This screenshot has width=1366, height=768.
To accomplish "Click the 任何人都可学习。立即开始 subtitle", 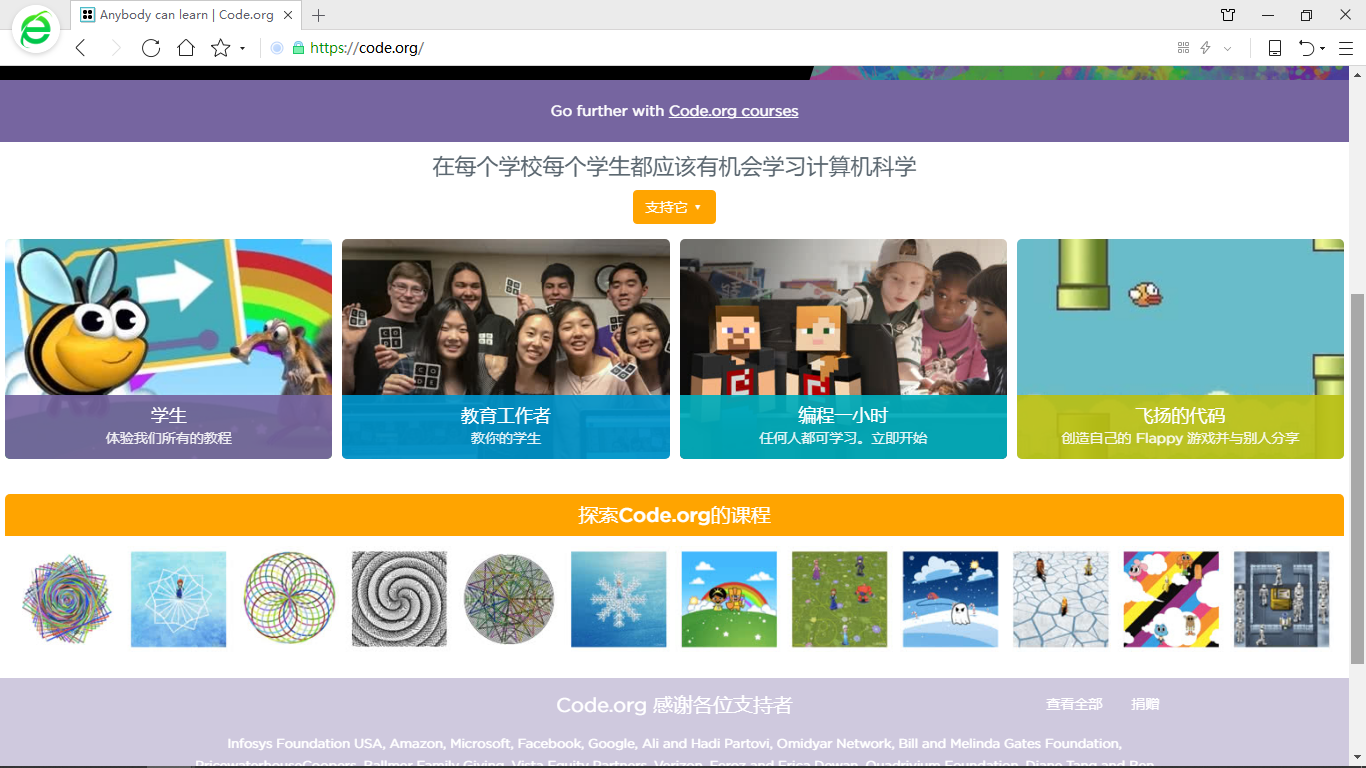I will click(843, 438).
